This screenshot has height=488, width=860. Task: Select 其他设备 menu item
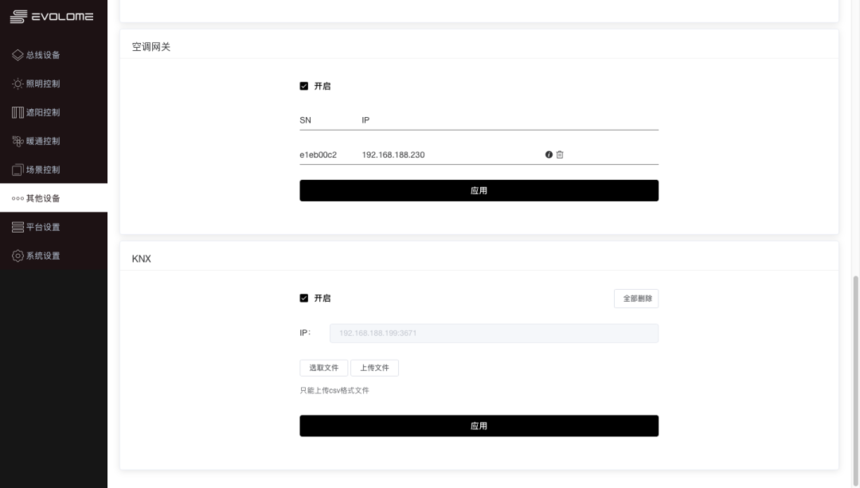click(54, 198)
